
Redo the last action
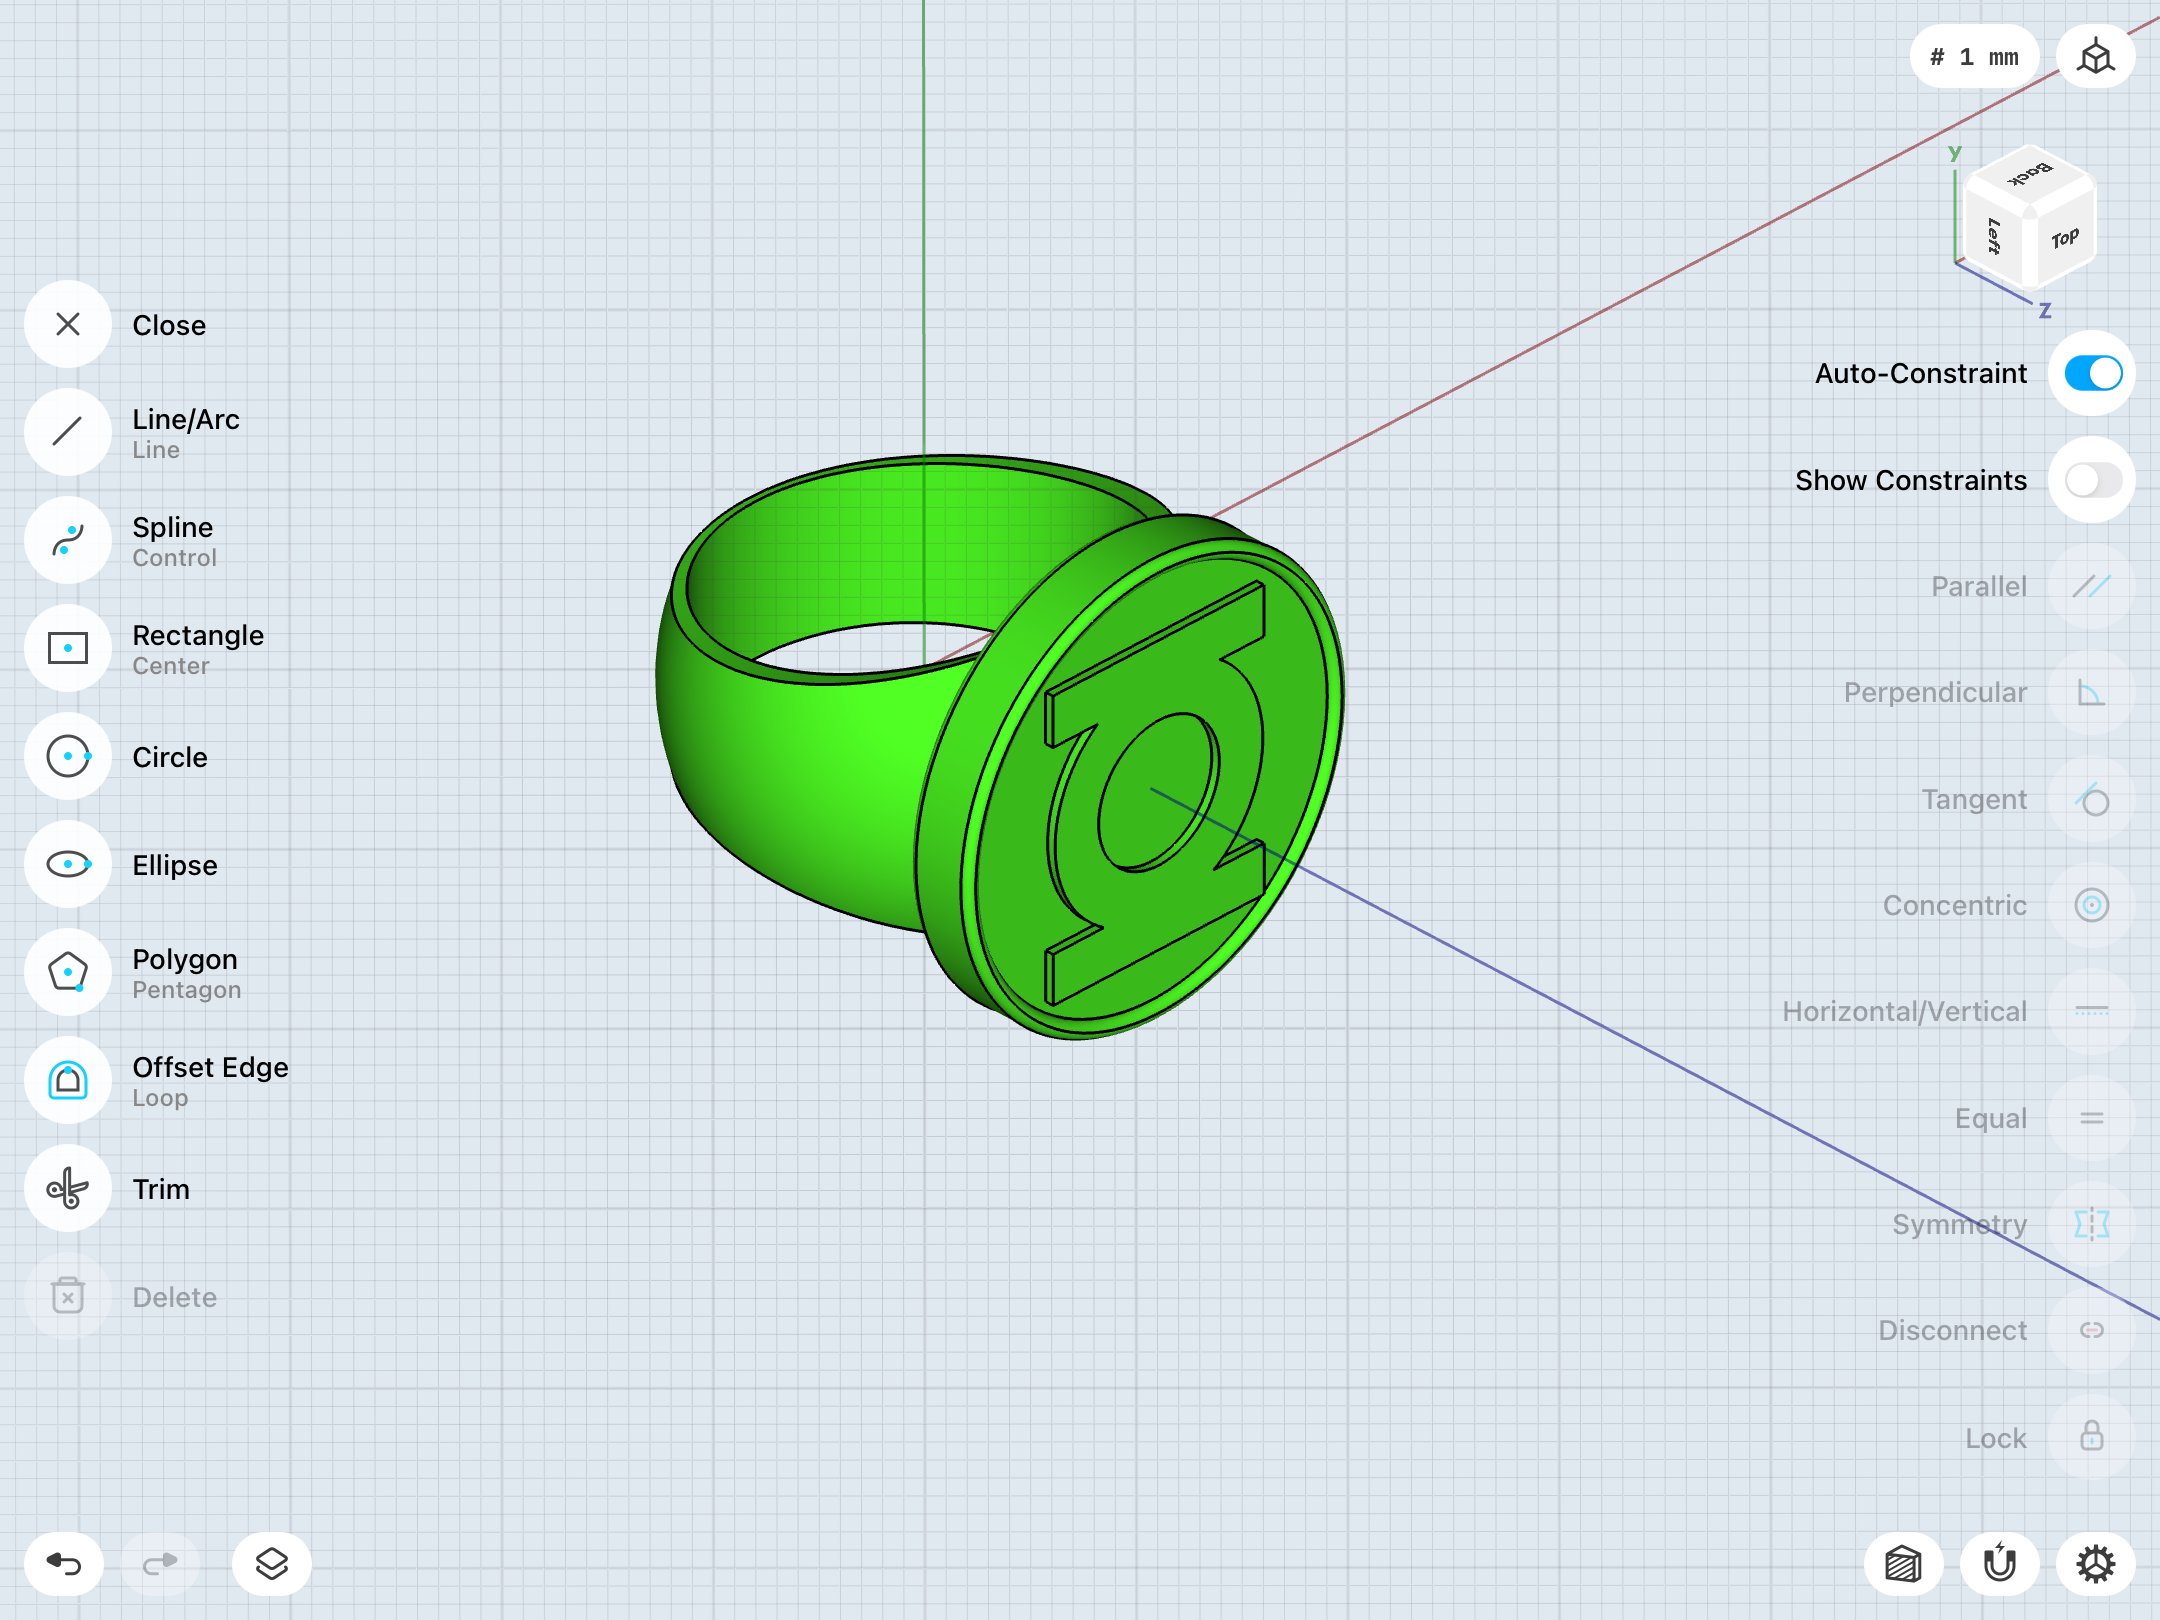[160, 1563]
